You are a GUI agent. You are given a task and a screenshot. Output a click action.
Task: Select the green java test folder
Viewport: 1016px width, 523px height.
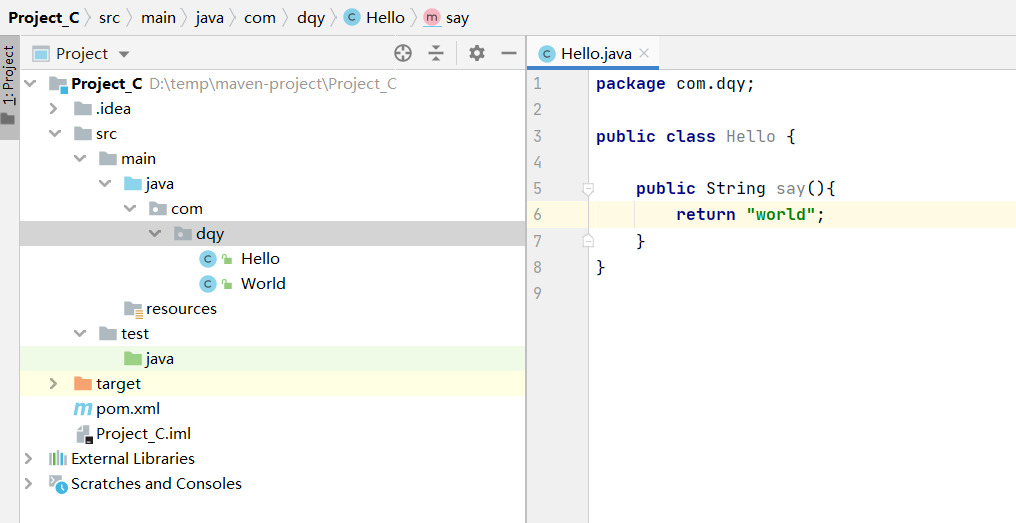(x=159, y=359)
